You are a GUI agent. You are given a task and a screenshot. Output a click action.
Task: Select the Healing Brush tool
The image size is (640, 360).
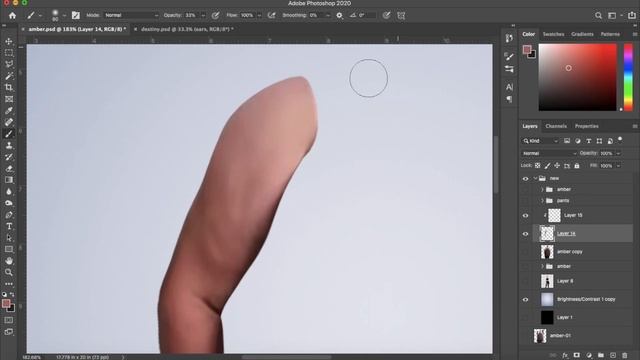(x=9, y=122)
